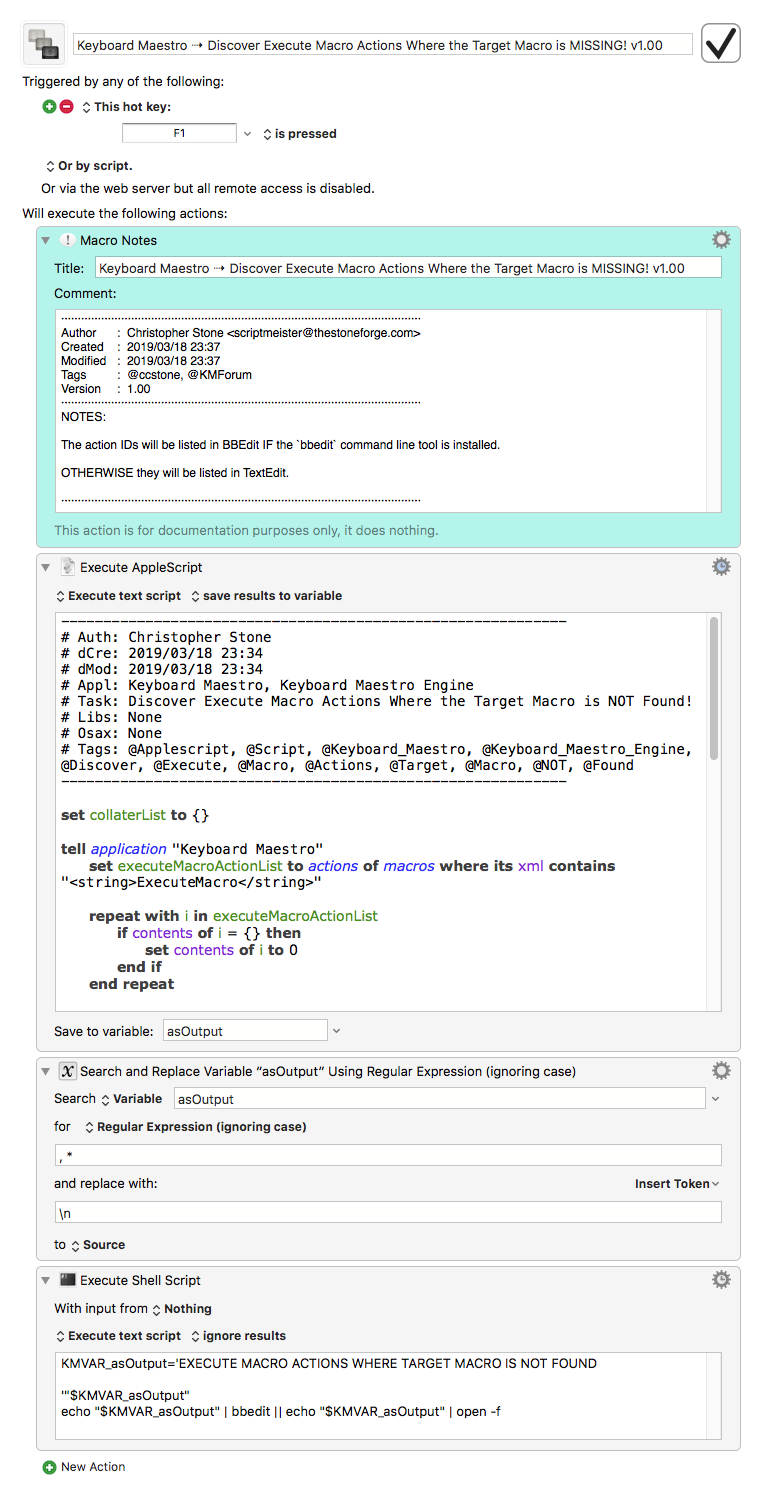Click inside the AppleScript code editor

point(382,811)
